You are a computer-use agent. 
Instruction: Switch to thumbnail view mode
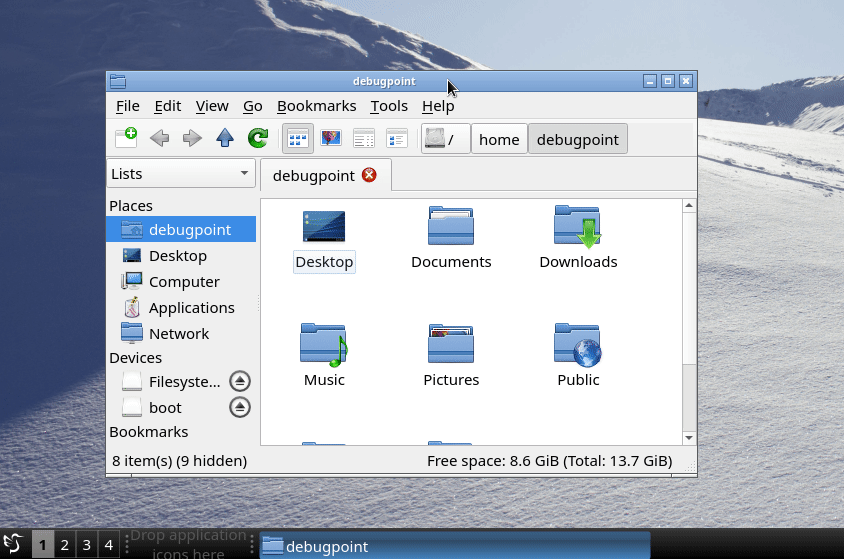tap(331, 139)
